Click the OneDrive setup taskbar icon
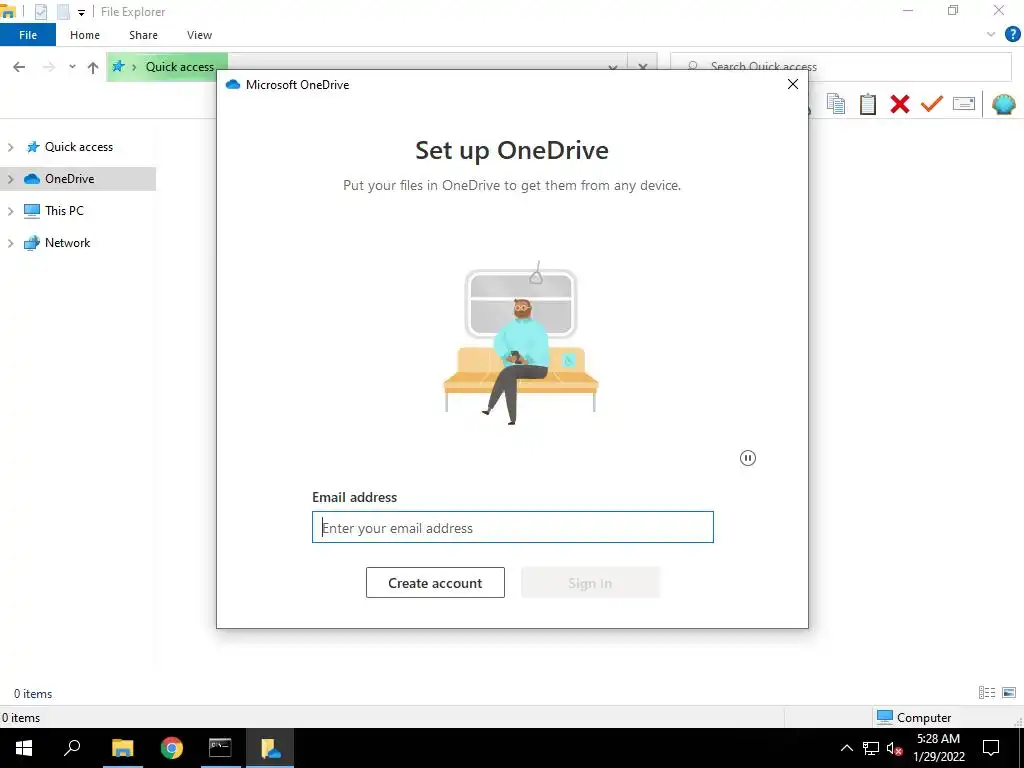 click(270, 748)
